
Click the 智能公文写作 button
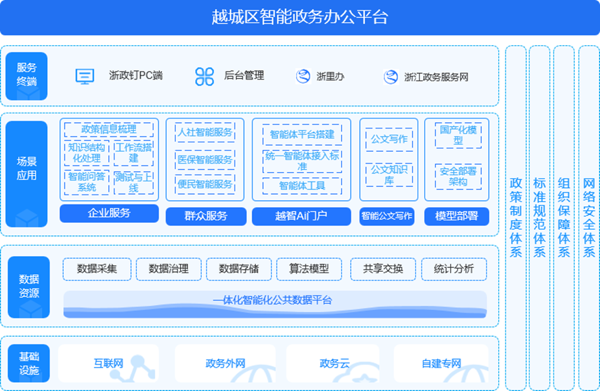coord(387,216)
